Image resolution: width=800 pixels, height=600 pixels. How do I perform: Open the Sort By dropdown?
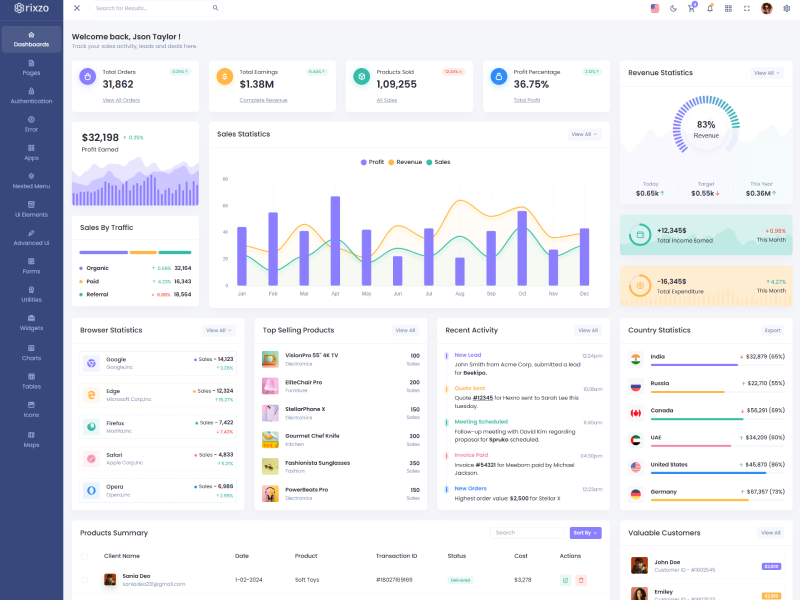coord(586,533)
